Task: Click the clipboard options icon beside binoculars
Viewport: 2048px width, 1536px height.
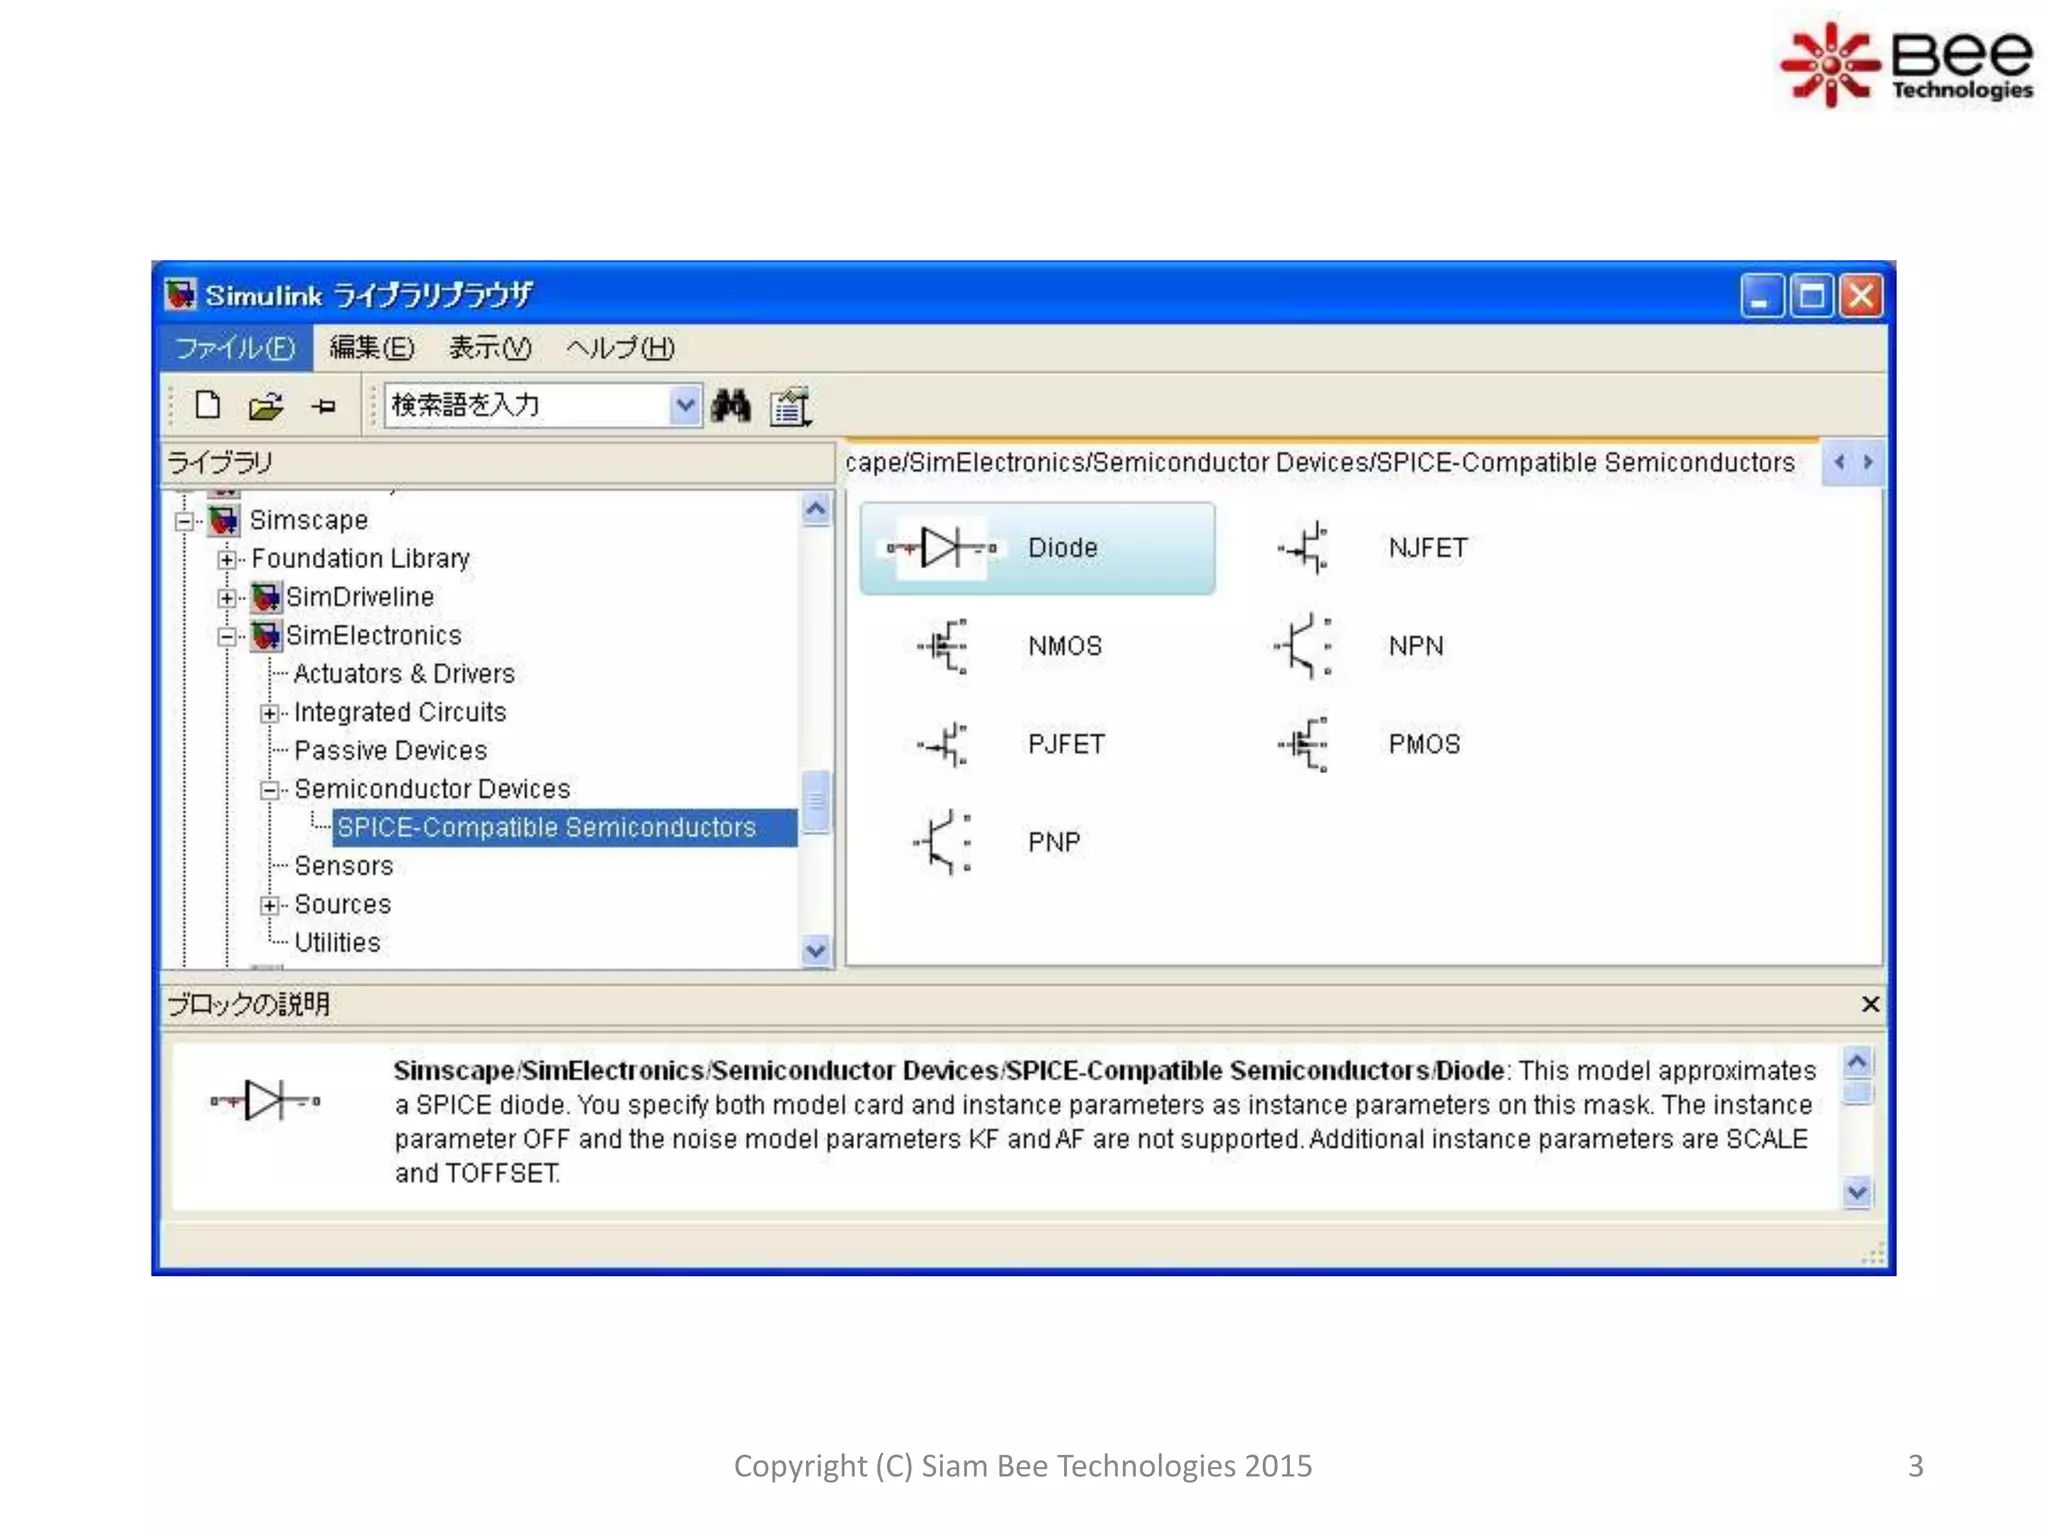Action: 790,407
